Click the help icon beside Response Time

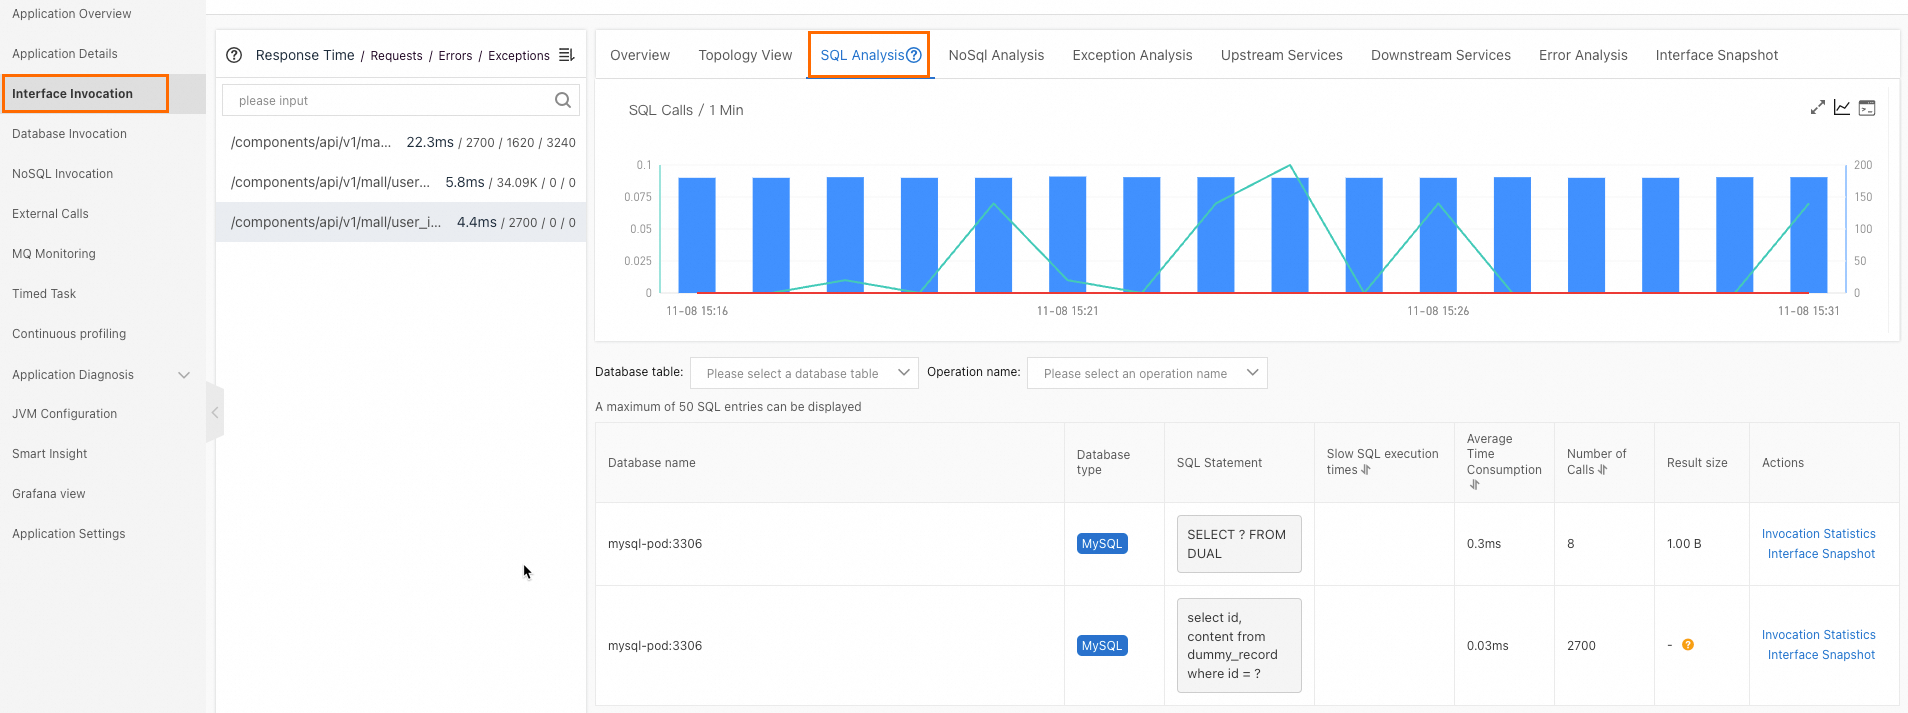coord(234,55)
